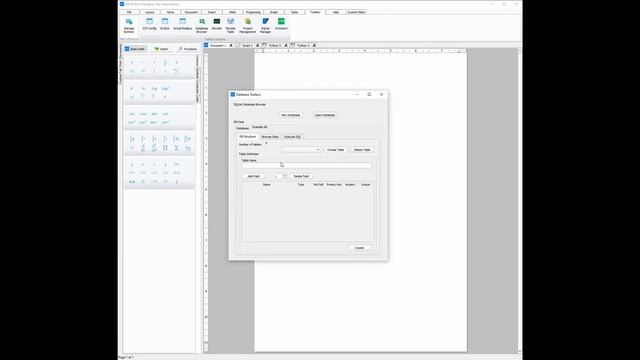Viewport: 640px width, 360px height.
Task: Click the Delete Field button
Action: coord(301,176)
